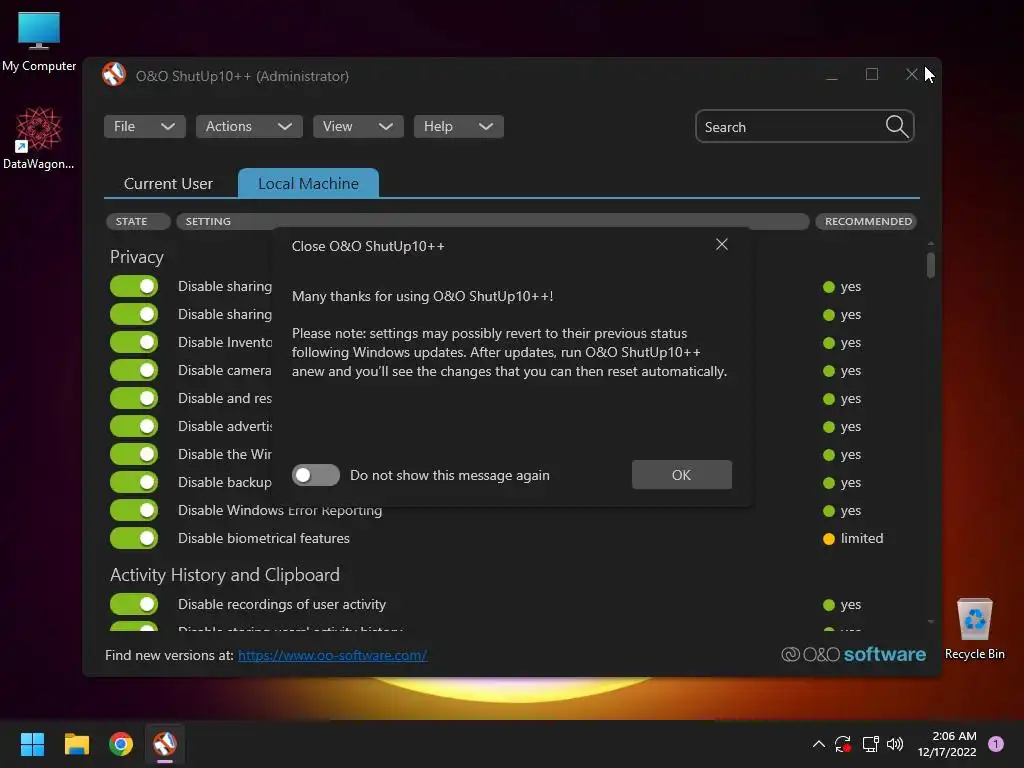
Task: Click 'Disable recordings of user activity' text
Action: point(281,604)
